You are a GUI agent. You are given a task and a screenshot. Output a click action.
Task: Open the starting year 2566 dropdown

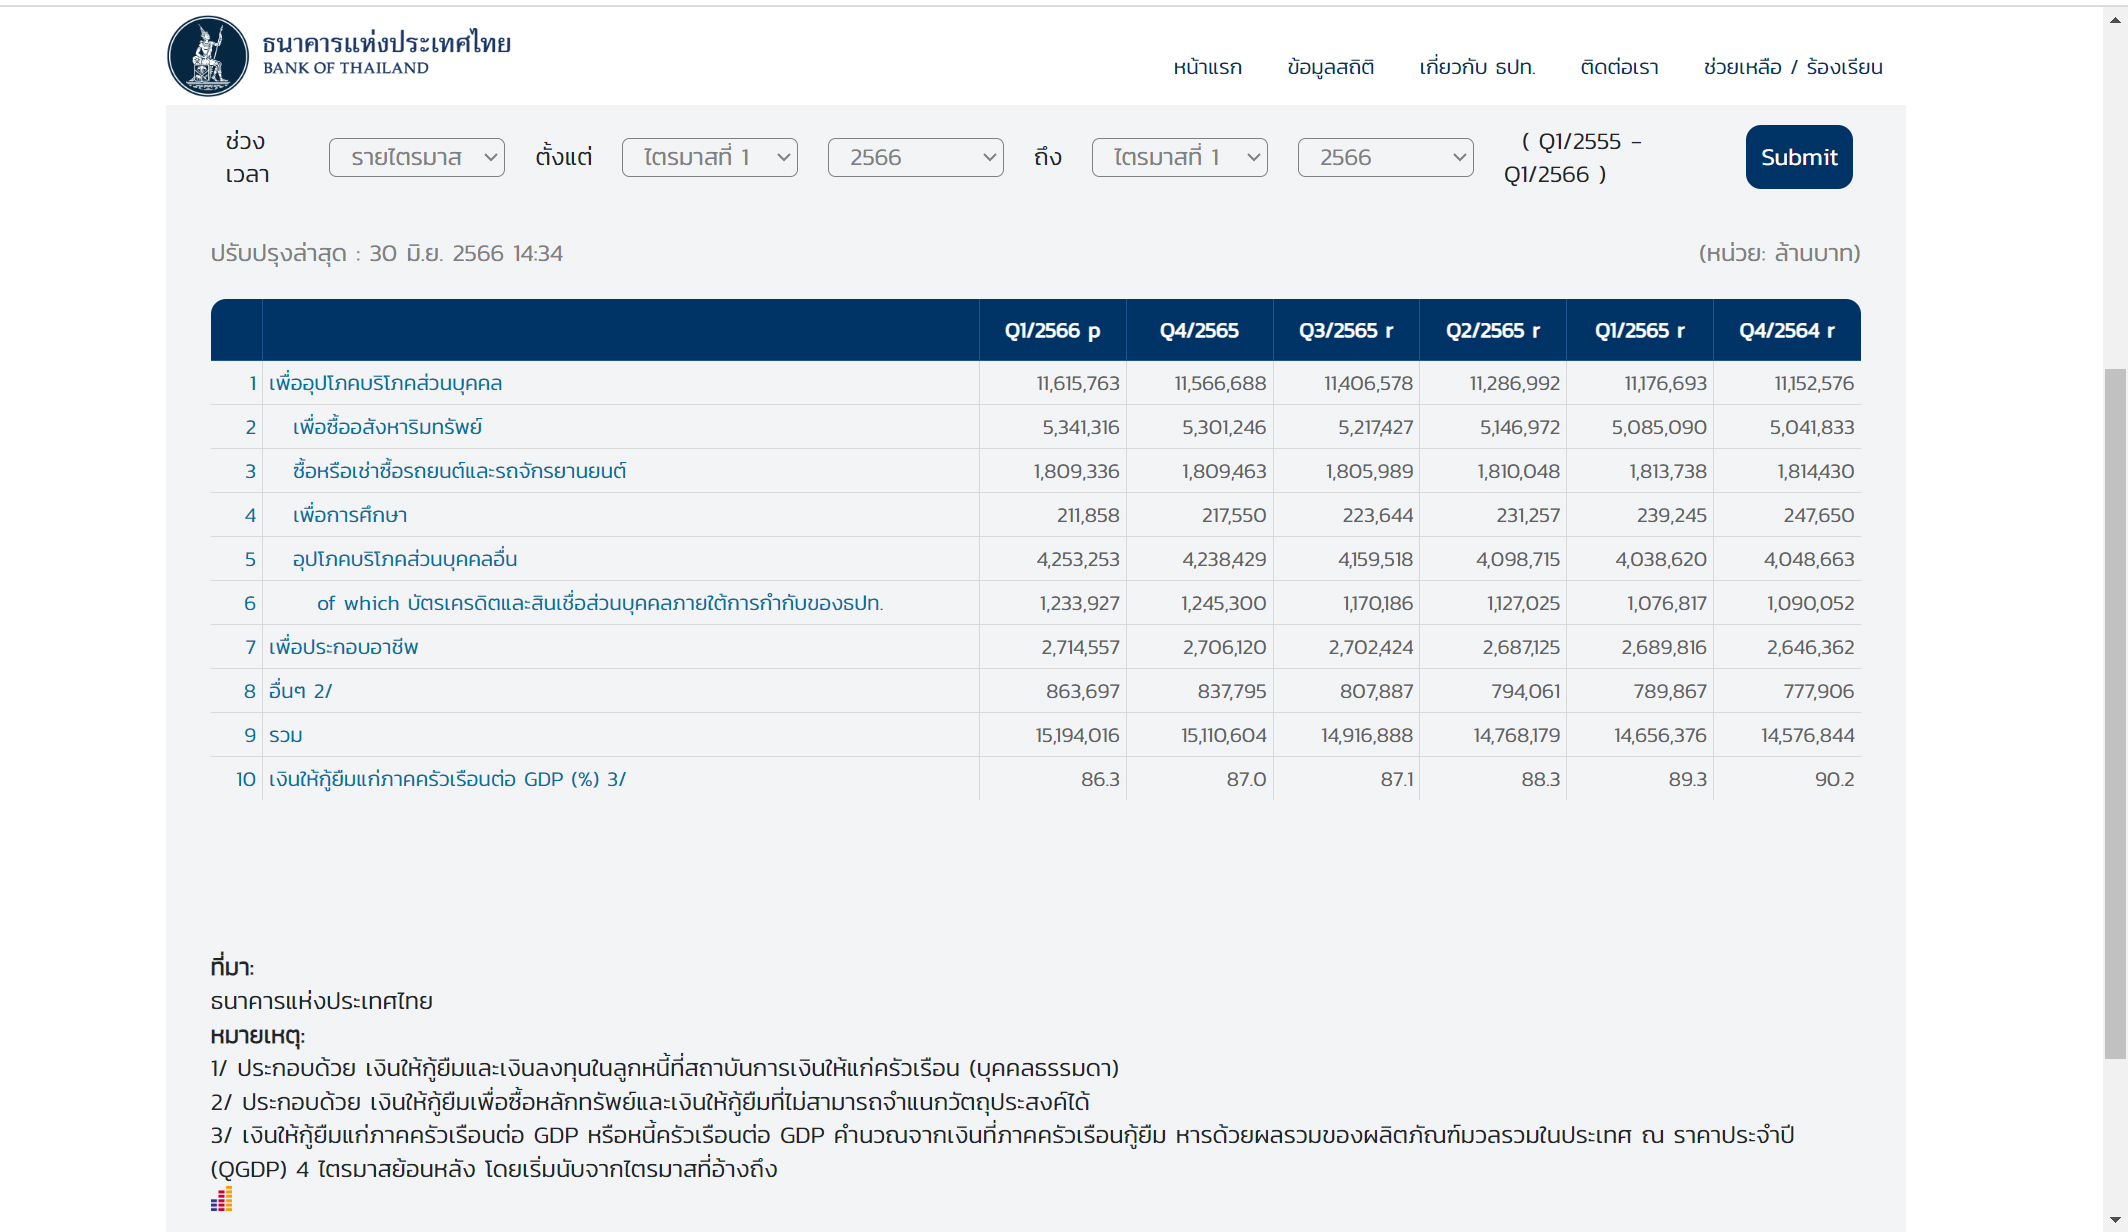click(x=915, y=157)
